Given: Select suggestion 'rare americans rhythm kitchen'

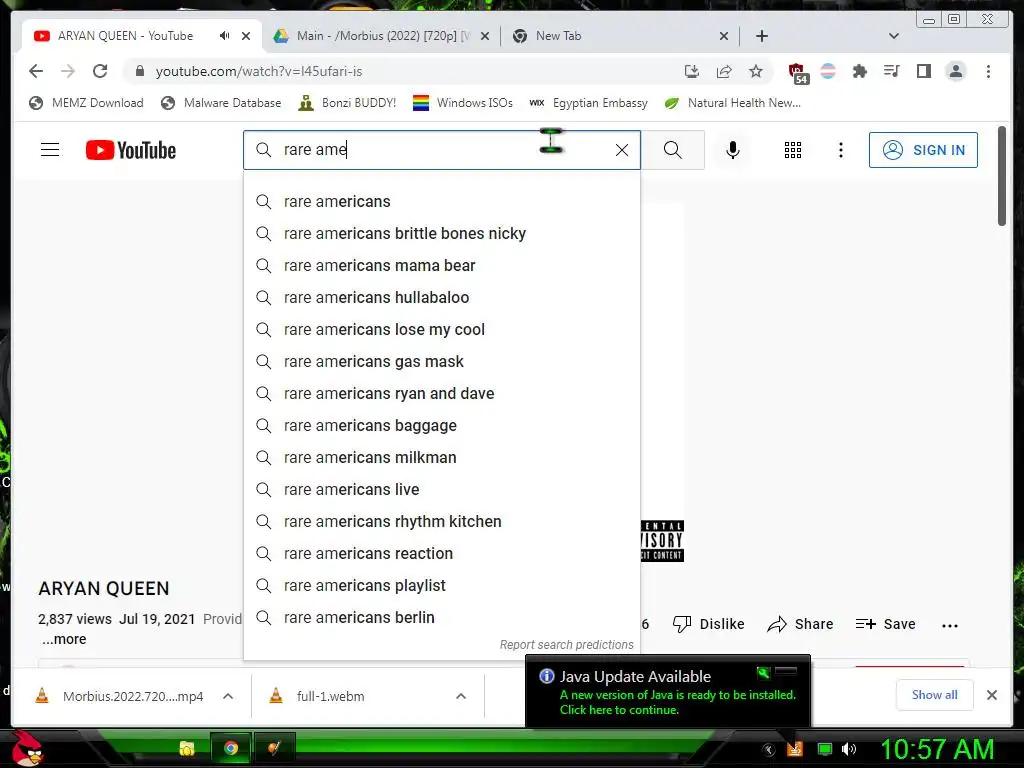Looking at the screenshot, I should pos(441,522).
